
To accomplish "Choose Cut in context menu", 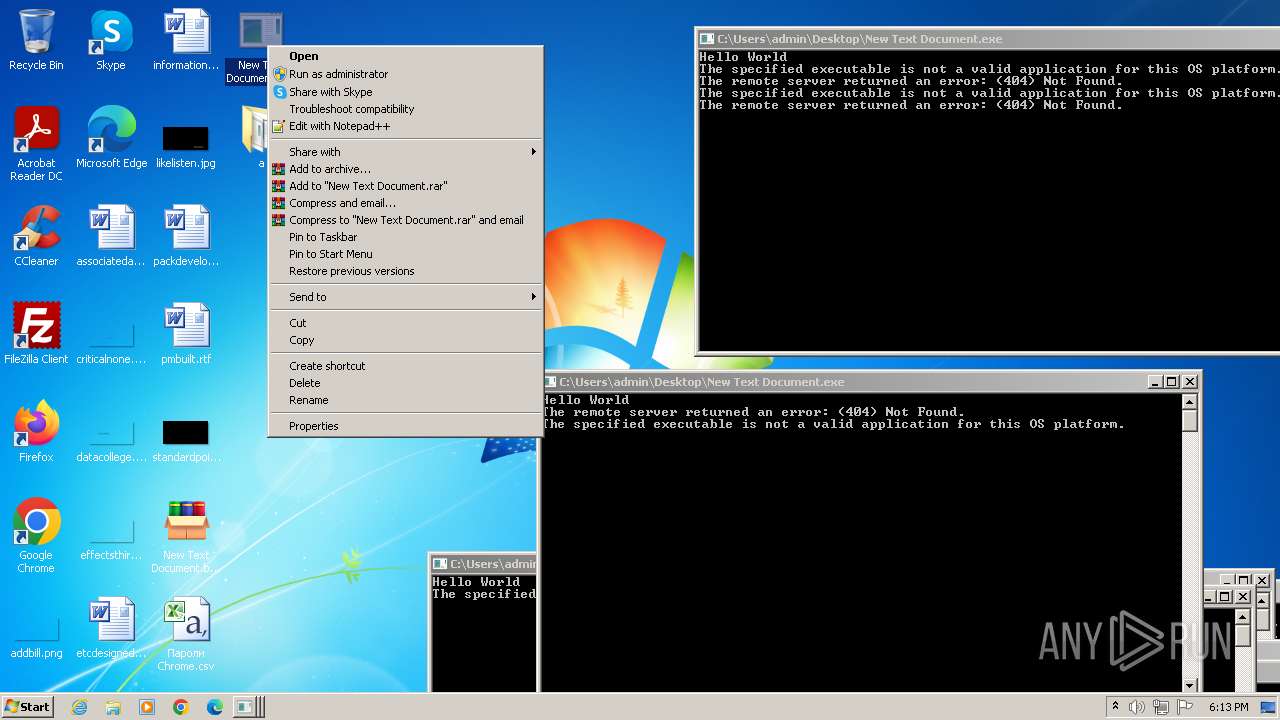I will 405,323.
